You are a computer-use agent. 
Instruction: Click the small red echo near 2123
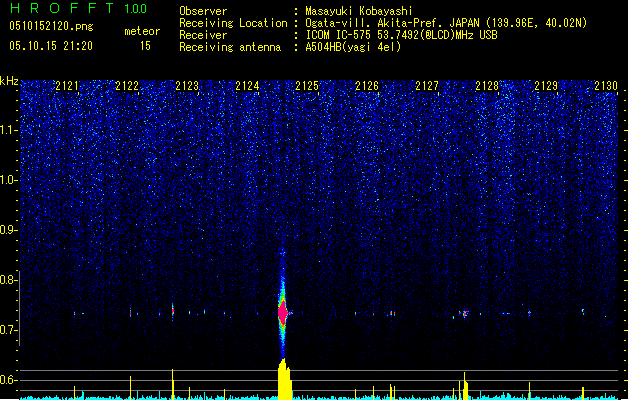(x=173, y=311)
